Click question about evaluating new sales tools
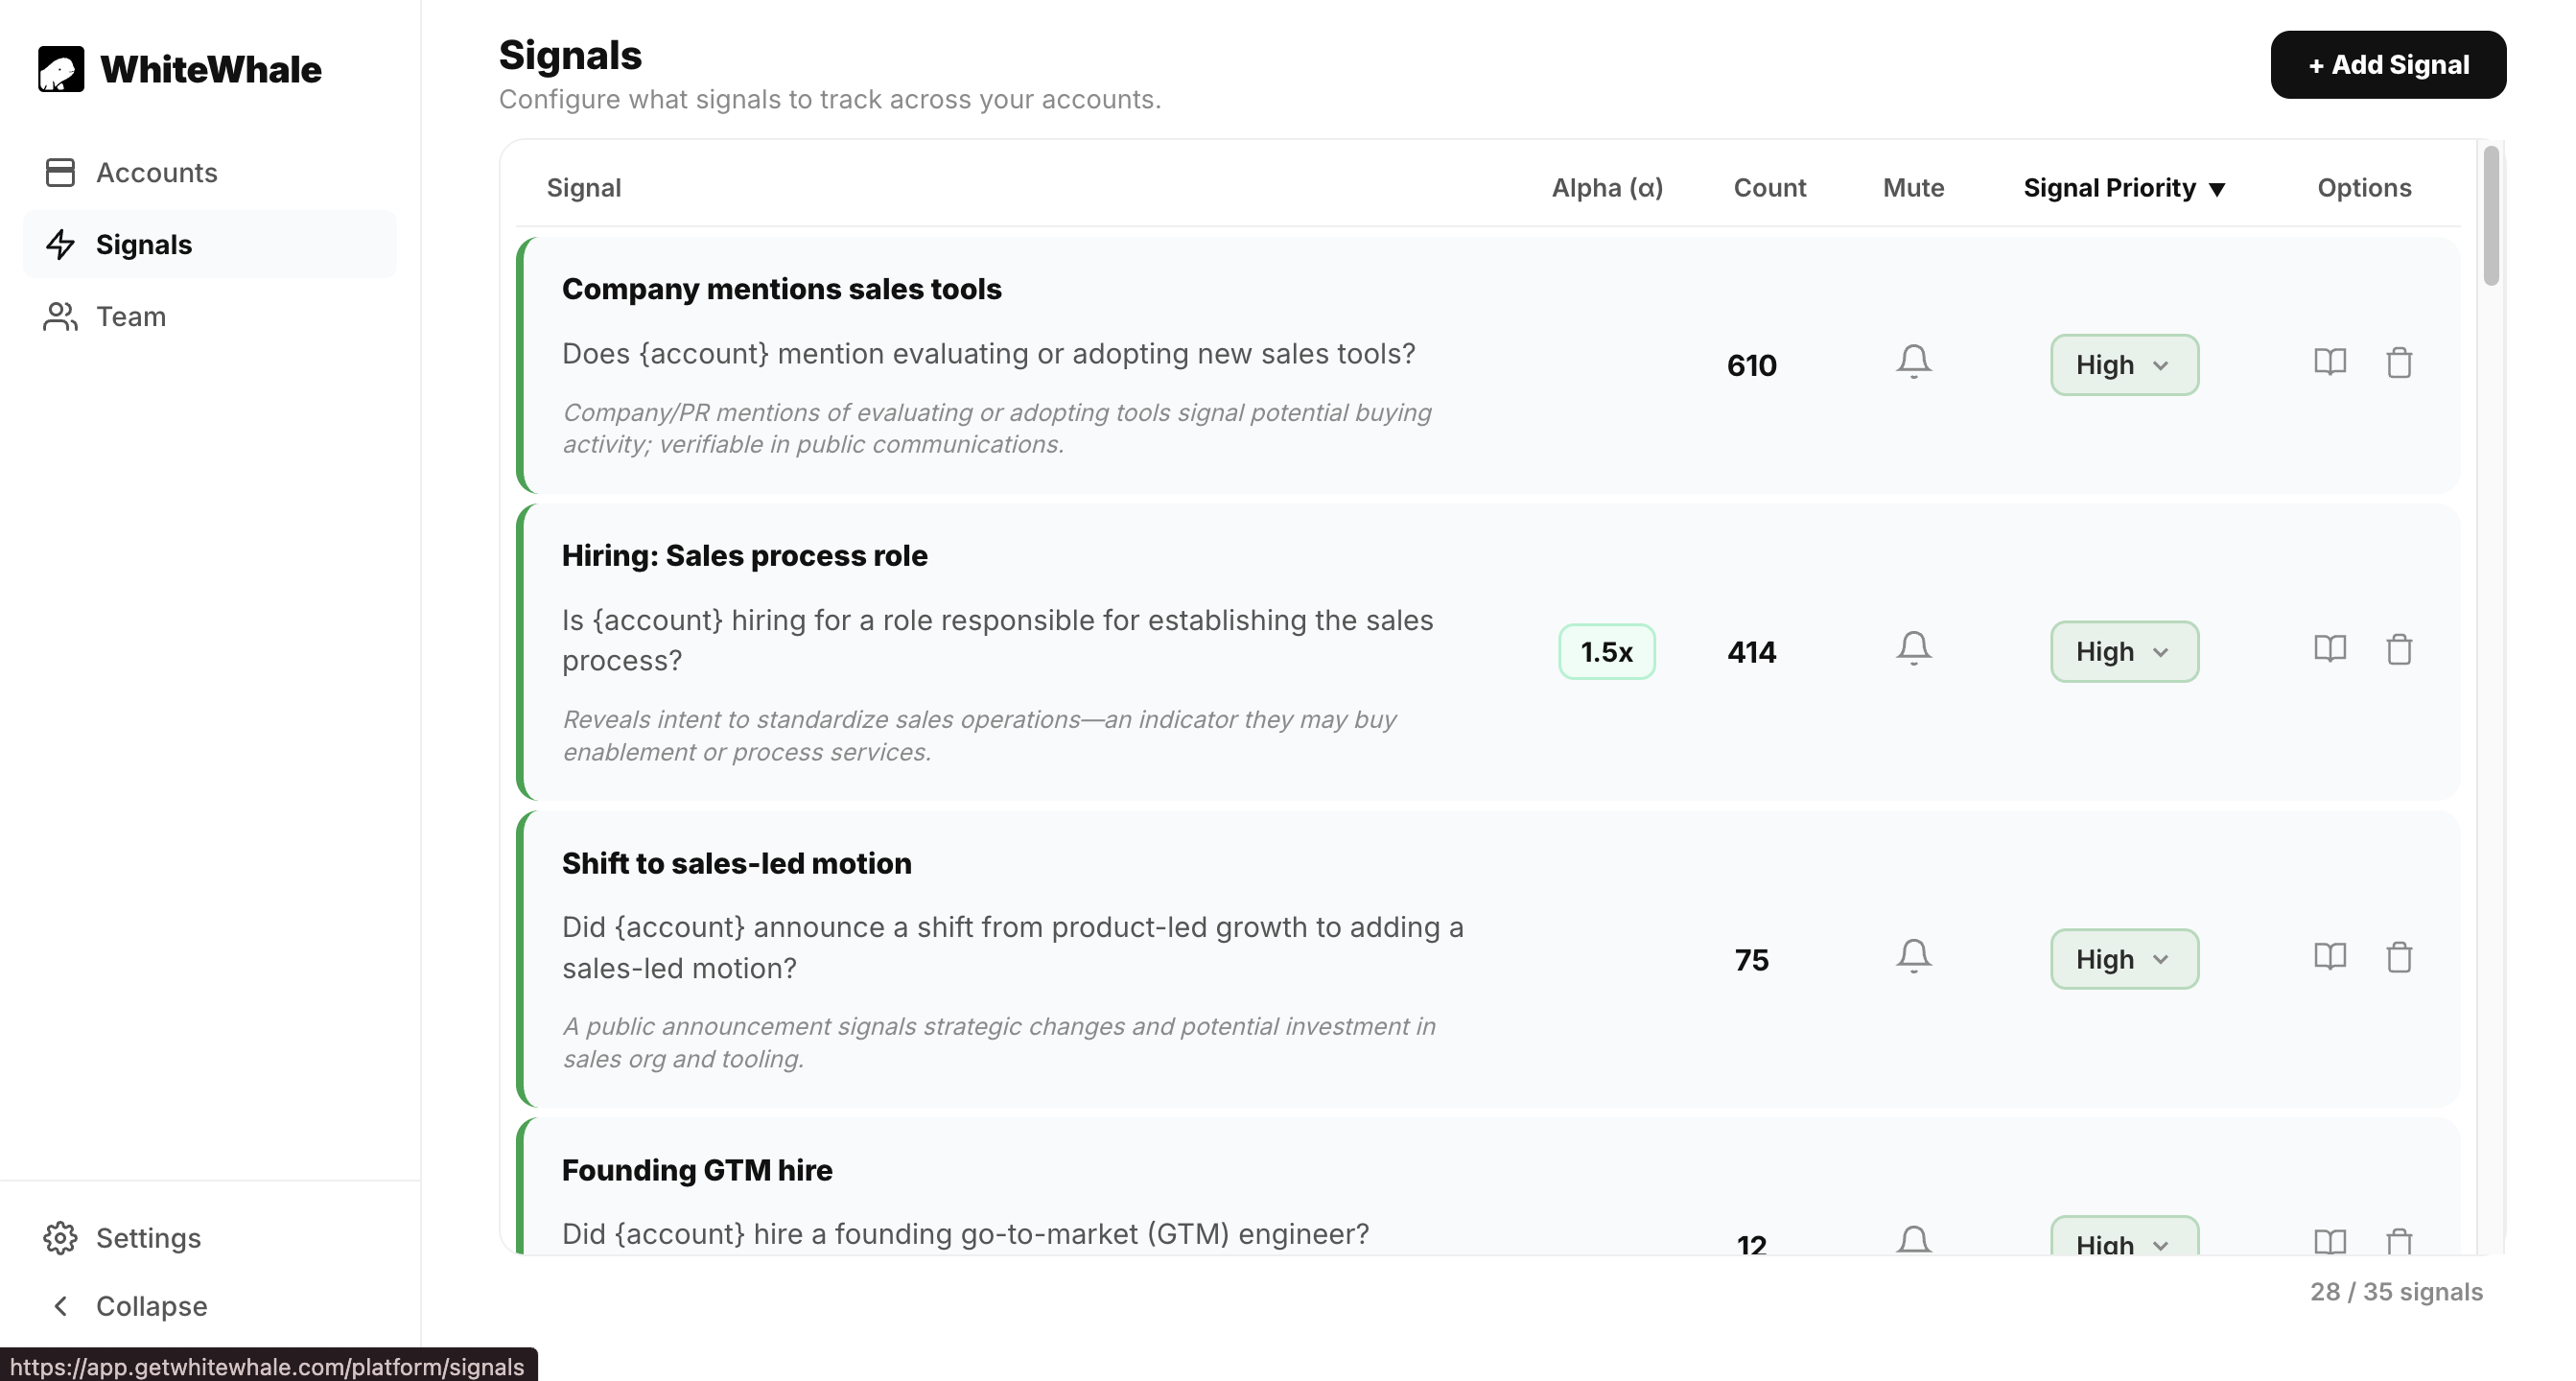2576x1381 pixels. pos(988,354)
